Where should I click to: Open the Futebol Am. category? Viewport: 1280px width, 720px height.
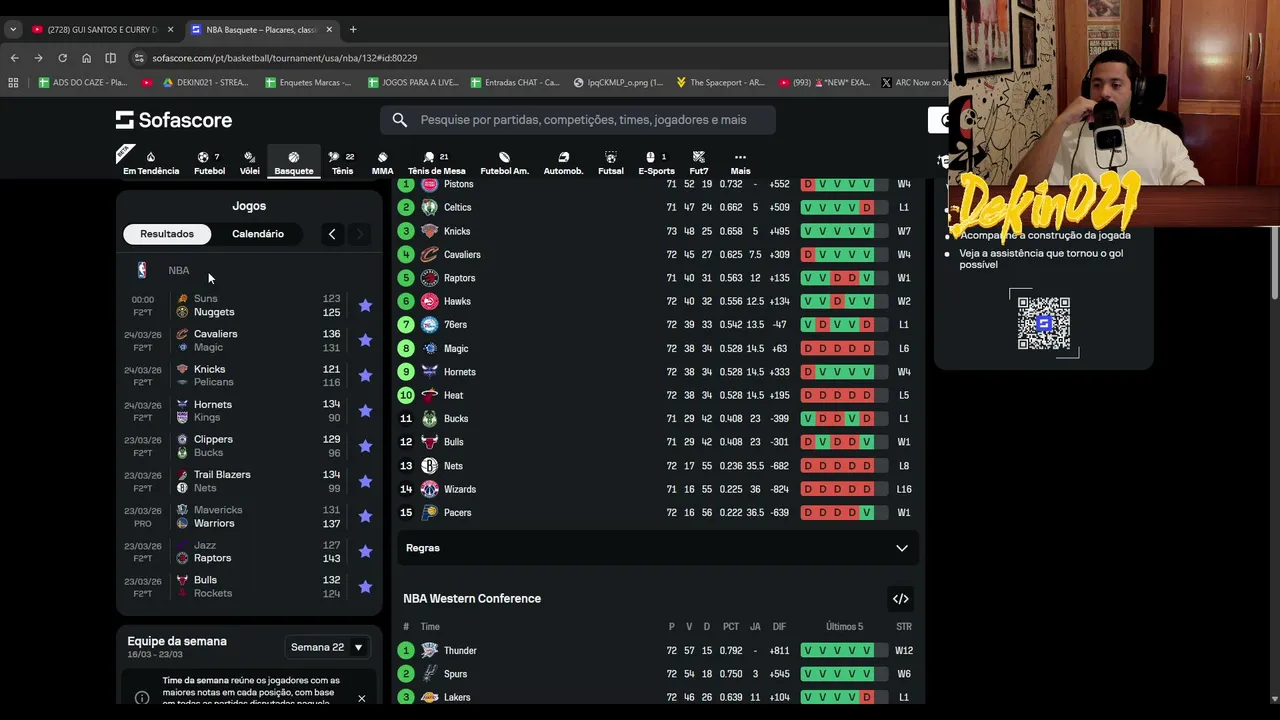(x=504, y=163)
